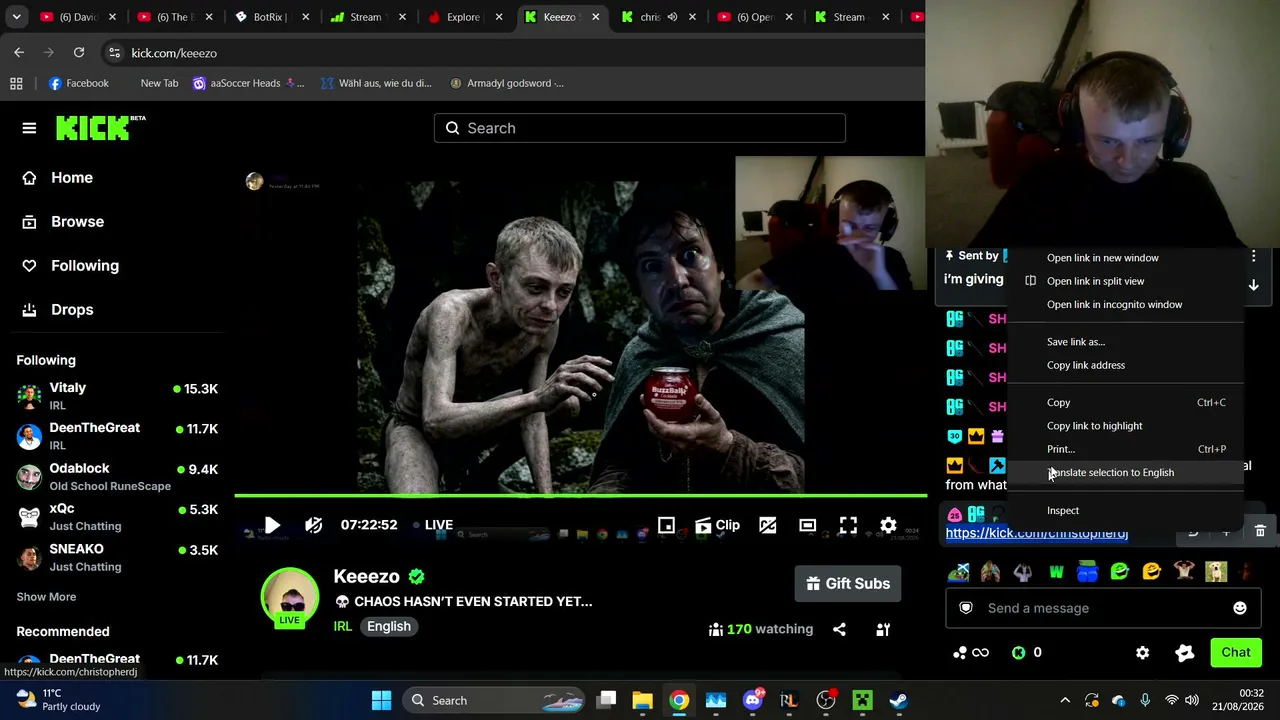Open the Armadyl godsword bookmark

click(507, 83)
